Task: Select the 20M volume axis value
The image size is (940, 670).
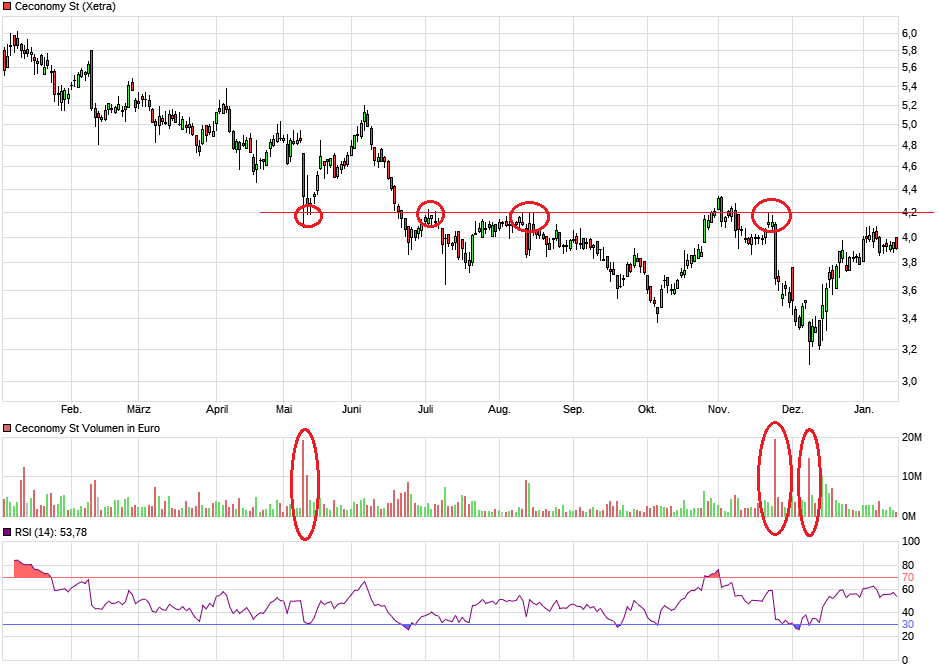Action: 911,437
